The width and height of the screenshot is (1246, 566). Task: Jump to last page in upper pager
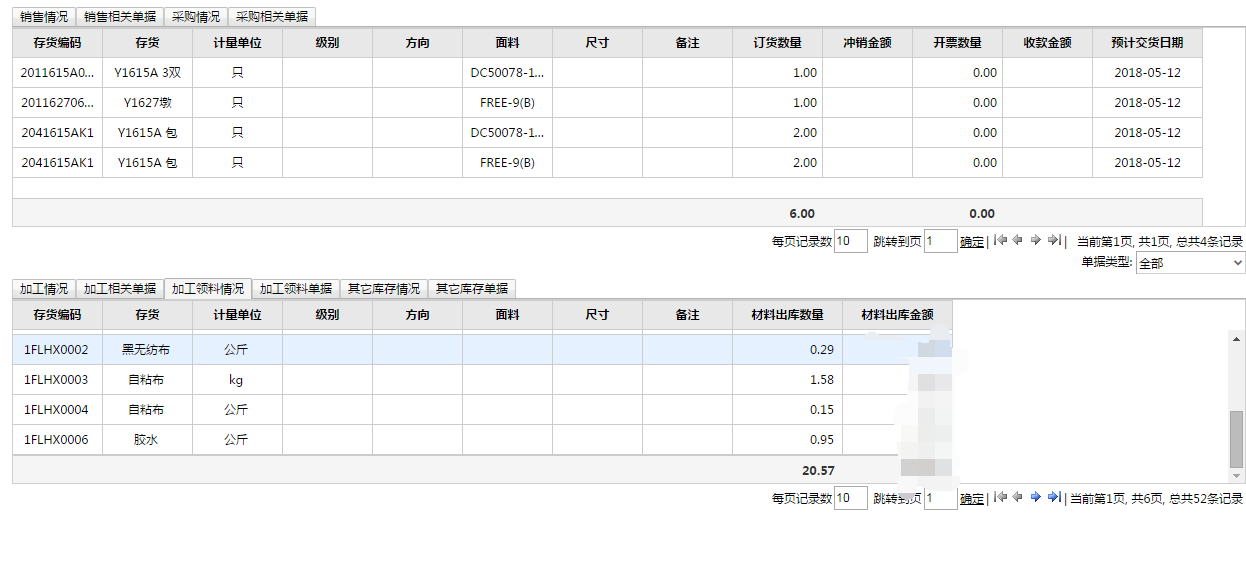point(1053,241)
